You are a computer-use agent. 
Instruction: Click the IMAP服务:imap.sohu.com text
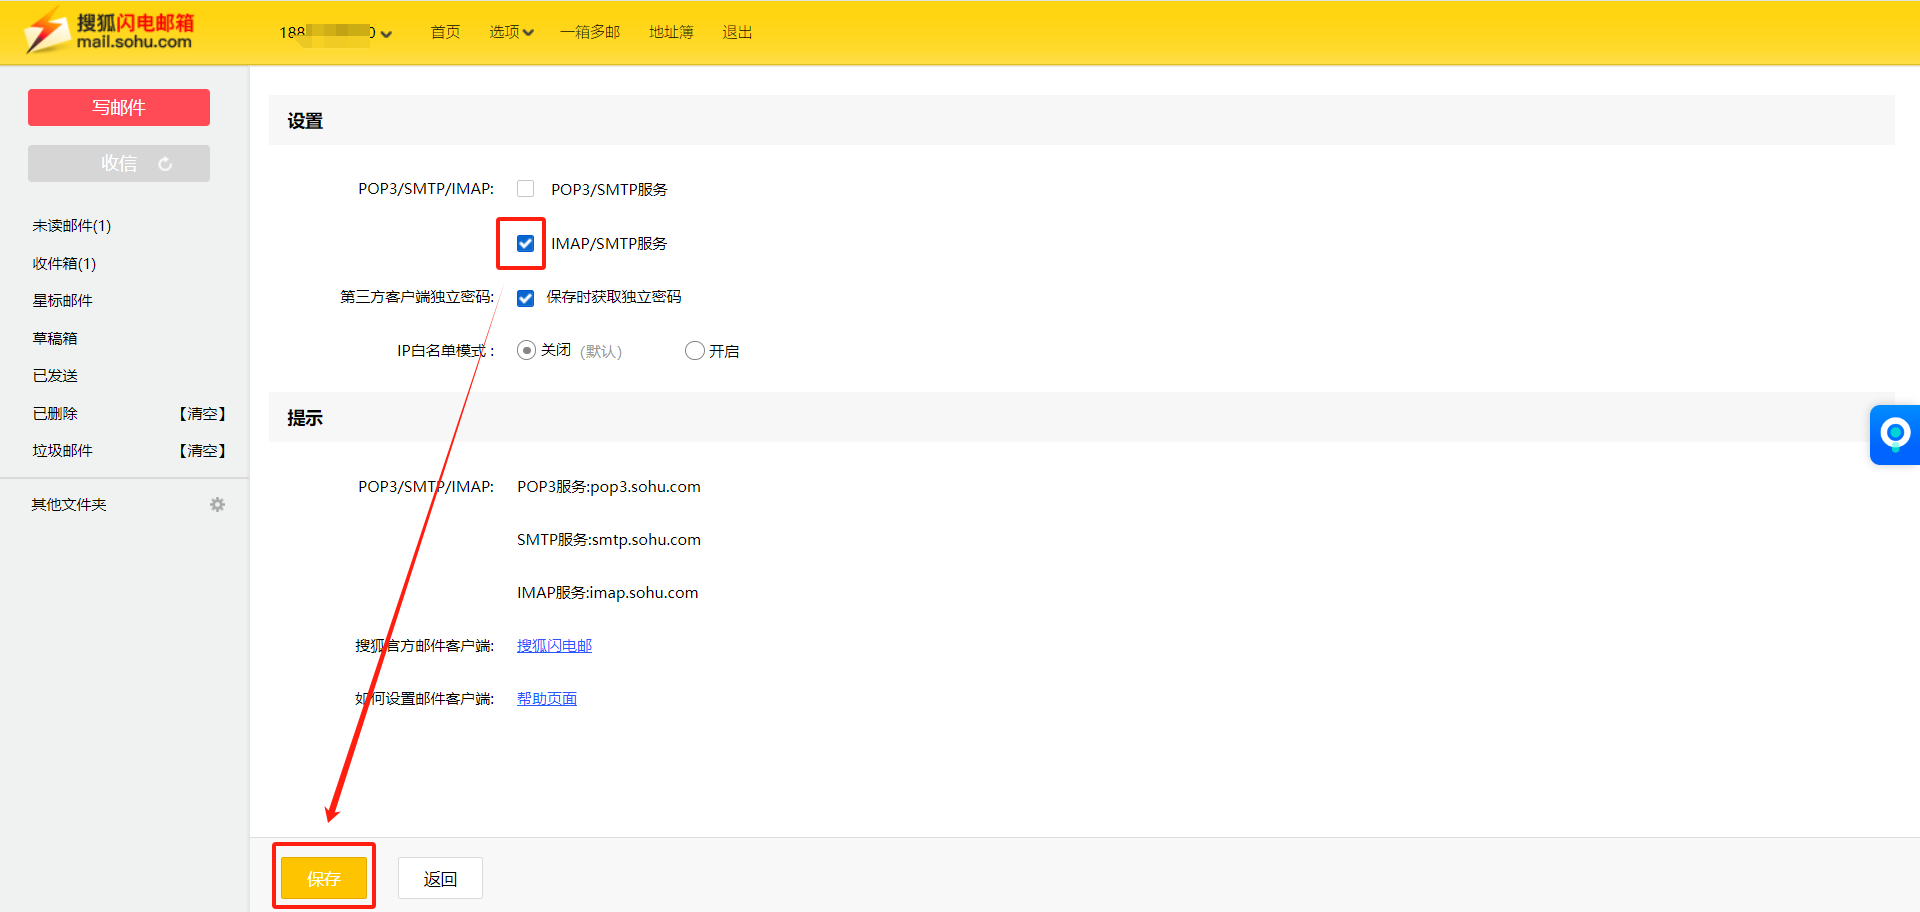click(608, 593)
